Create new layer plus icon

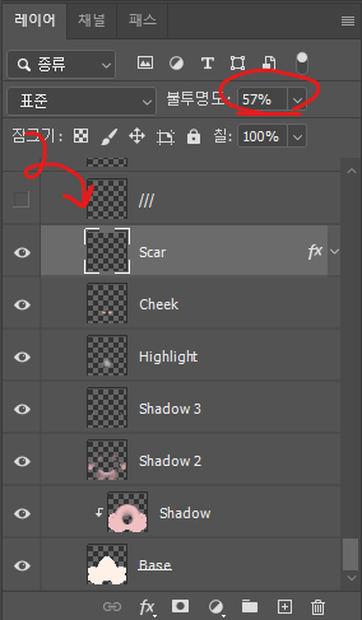(285, 606)
